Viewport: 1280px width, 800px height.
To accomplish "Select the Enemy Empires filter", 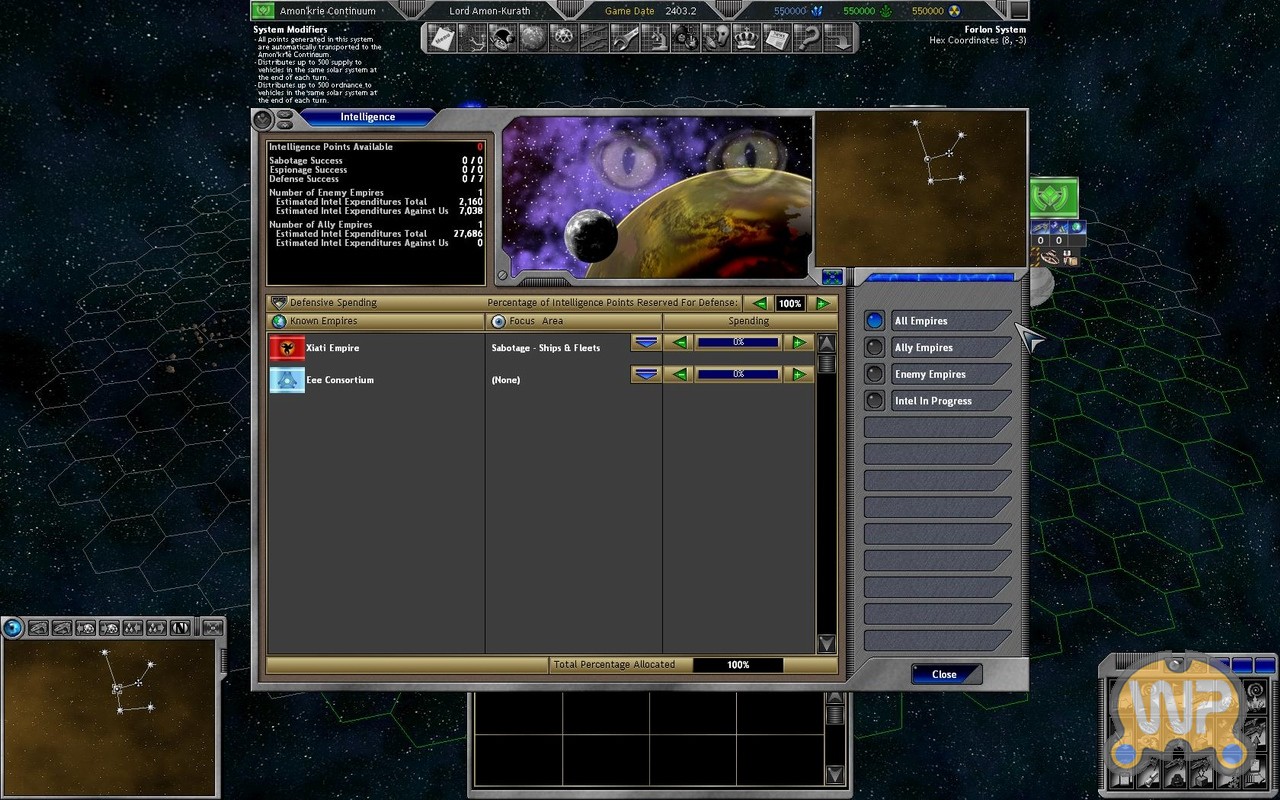I will (875, 374).
